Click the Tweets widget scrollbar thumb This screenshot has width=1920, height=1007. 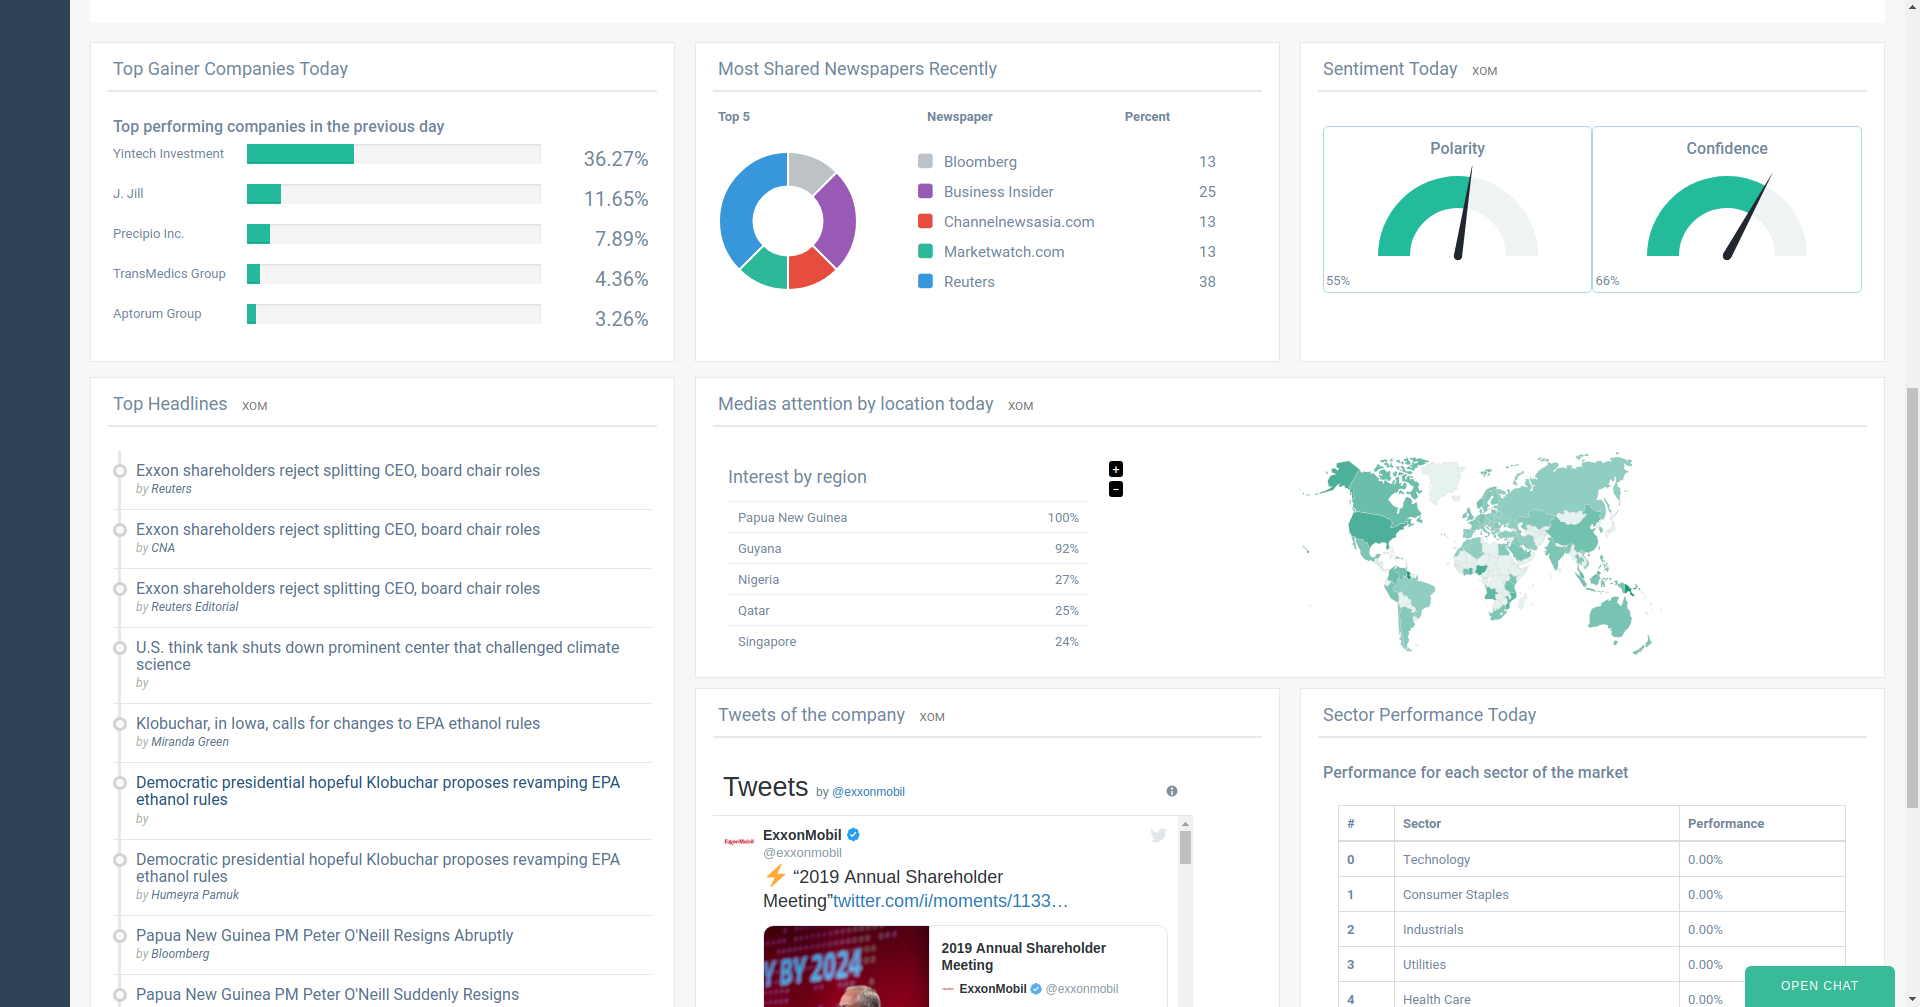pyautogui.click(x=1185, y=848)
